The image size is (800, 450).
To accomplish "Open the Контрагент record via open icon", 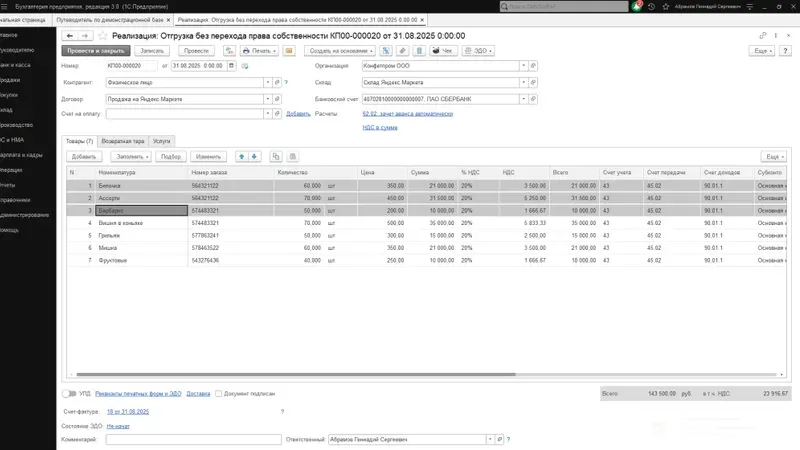I will (x=278, y=83).
